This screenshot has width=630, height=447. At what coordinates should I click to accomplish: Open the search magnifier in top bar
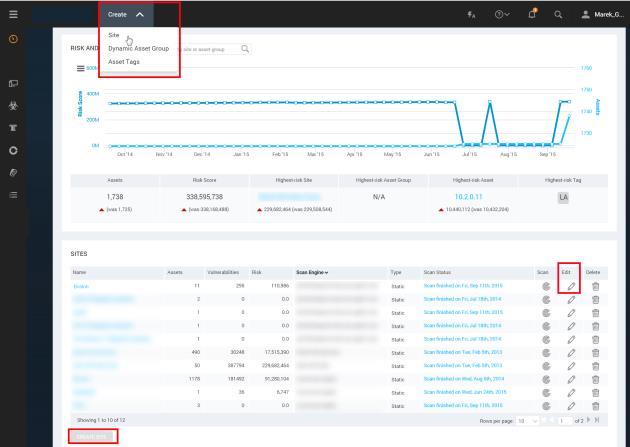(586, 14)
